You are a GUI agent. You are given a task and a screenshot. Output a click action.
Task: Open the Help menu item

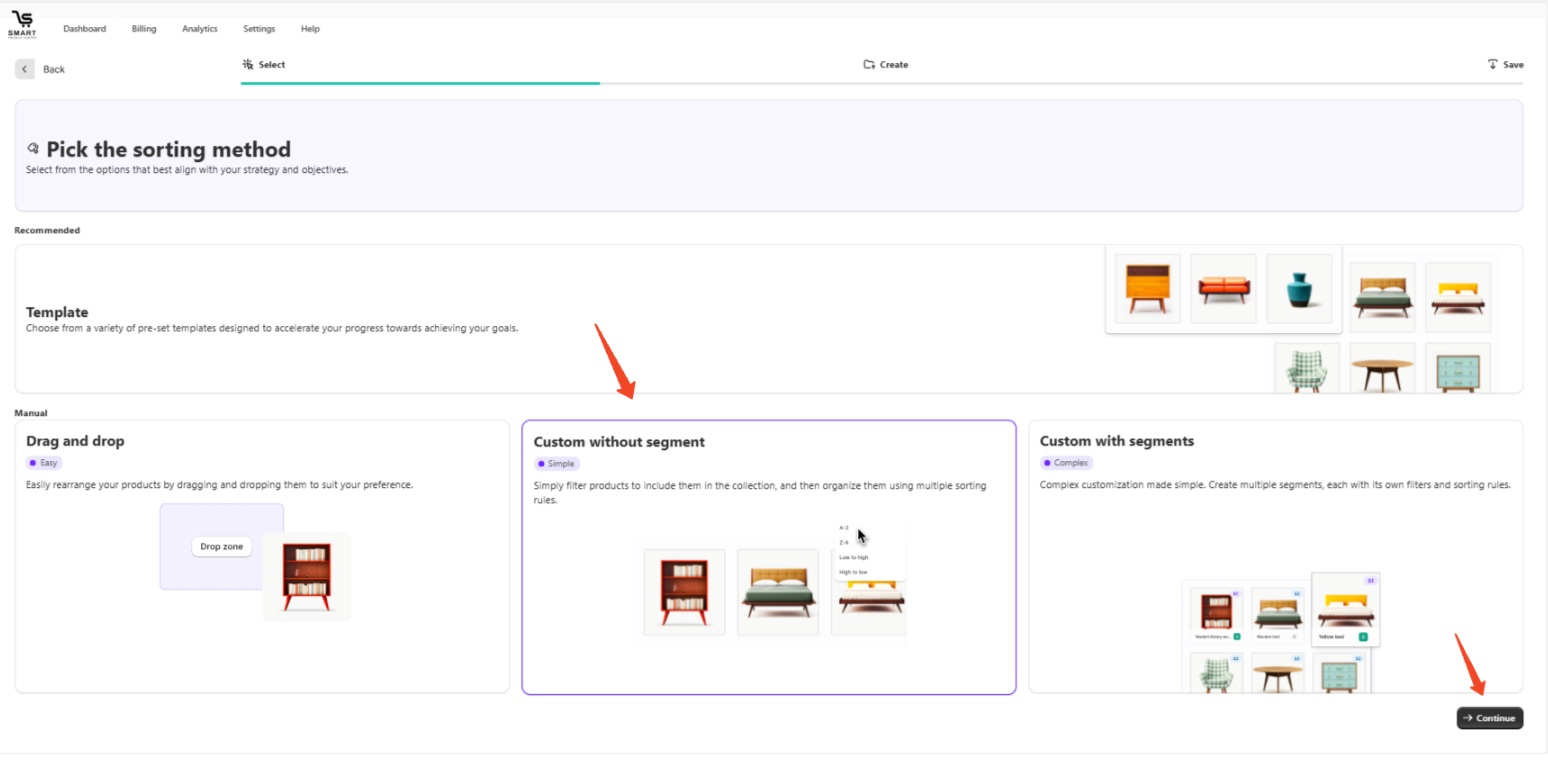(310, 29)
